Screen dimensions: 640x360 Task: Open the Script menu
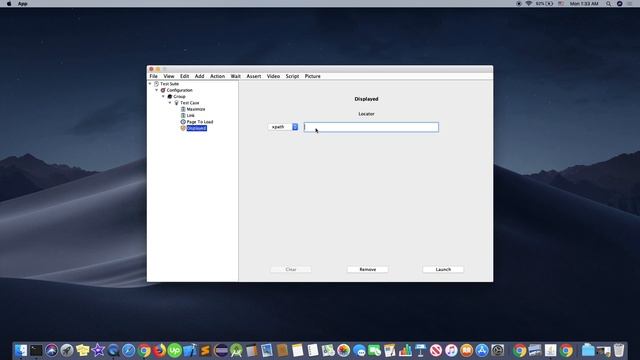(292, 76)
